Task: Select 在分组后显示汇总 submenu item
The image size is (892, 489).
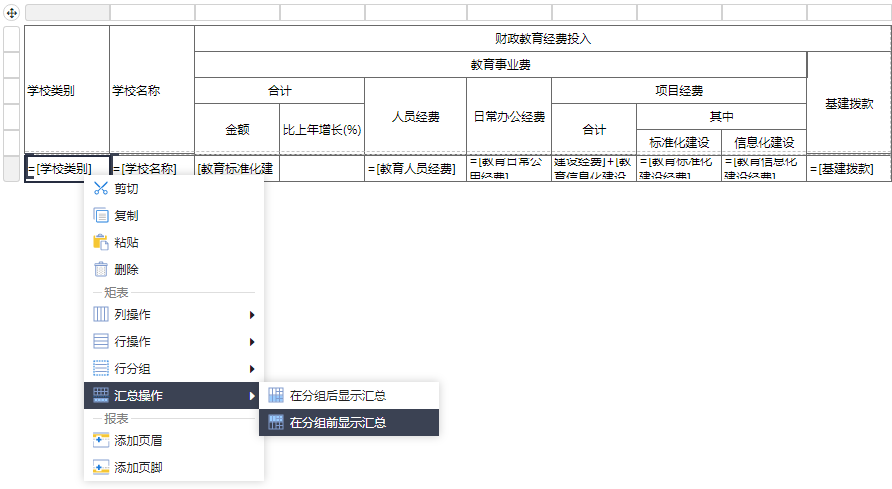Action: (x=349, y=395)
